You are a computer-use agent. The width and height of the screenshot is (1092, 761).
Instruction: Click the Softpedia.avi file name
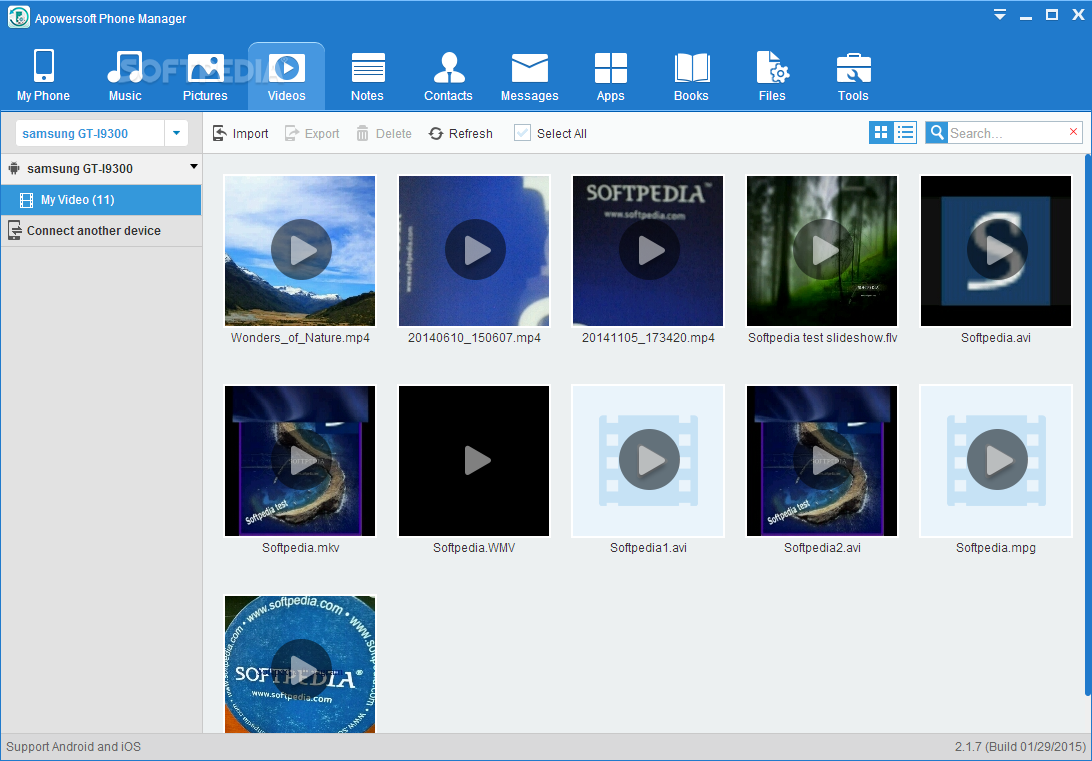tap(996, 338)
